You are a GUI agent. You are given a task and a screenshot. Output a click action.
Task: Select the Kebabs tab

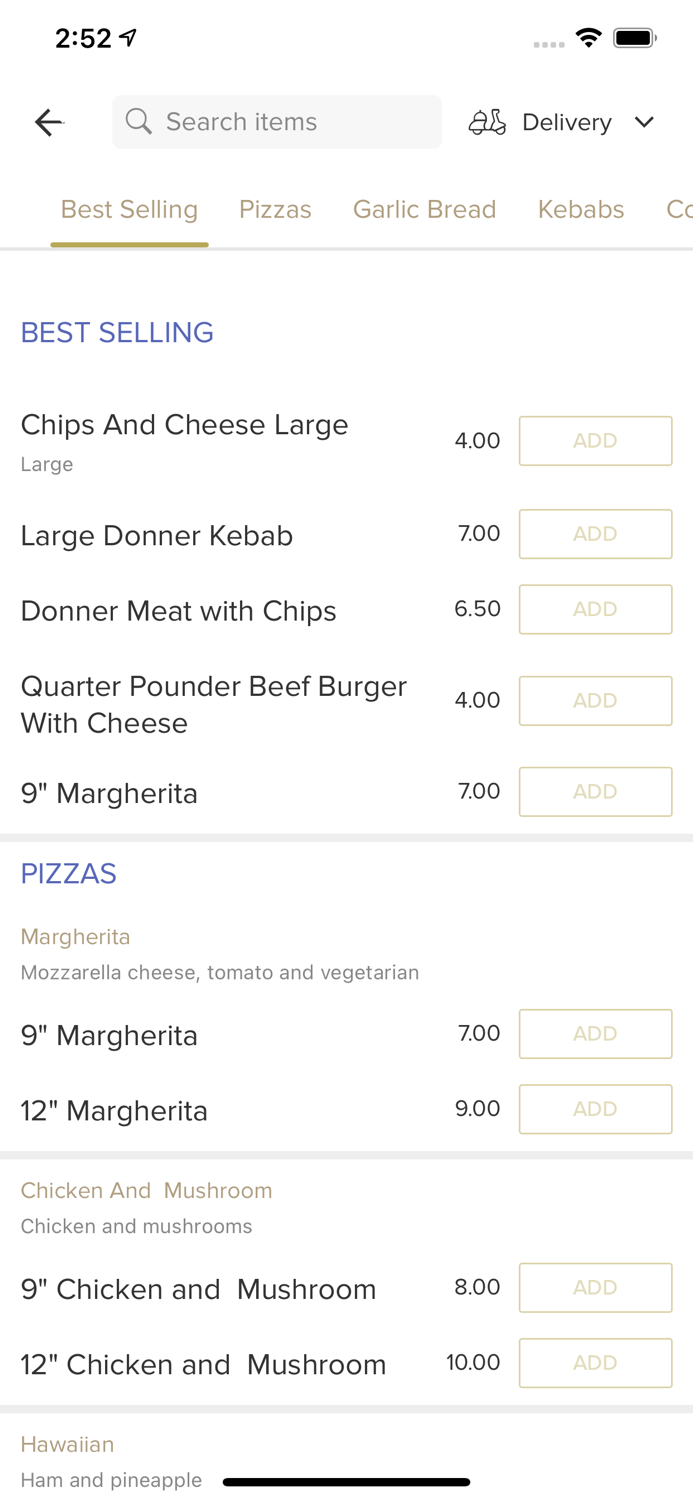[x=581, y=209]
